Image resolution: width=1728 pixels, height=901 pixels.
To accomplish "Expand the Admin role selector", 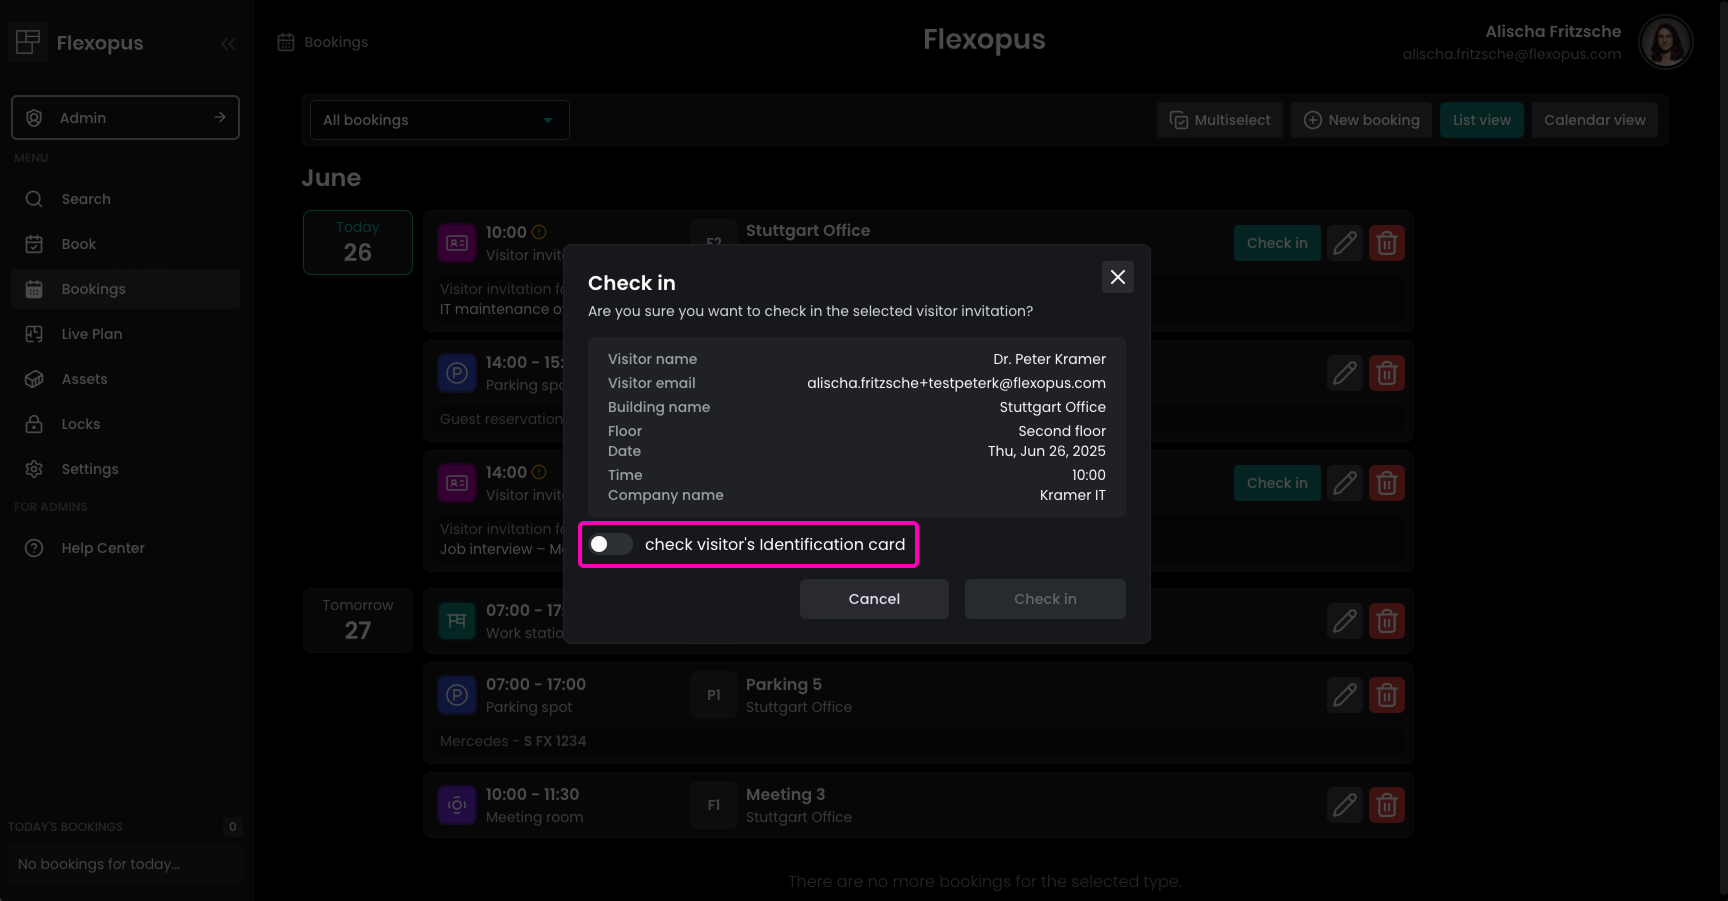I will click(x=125, y=118).
